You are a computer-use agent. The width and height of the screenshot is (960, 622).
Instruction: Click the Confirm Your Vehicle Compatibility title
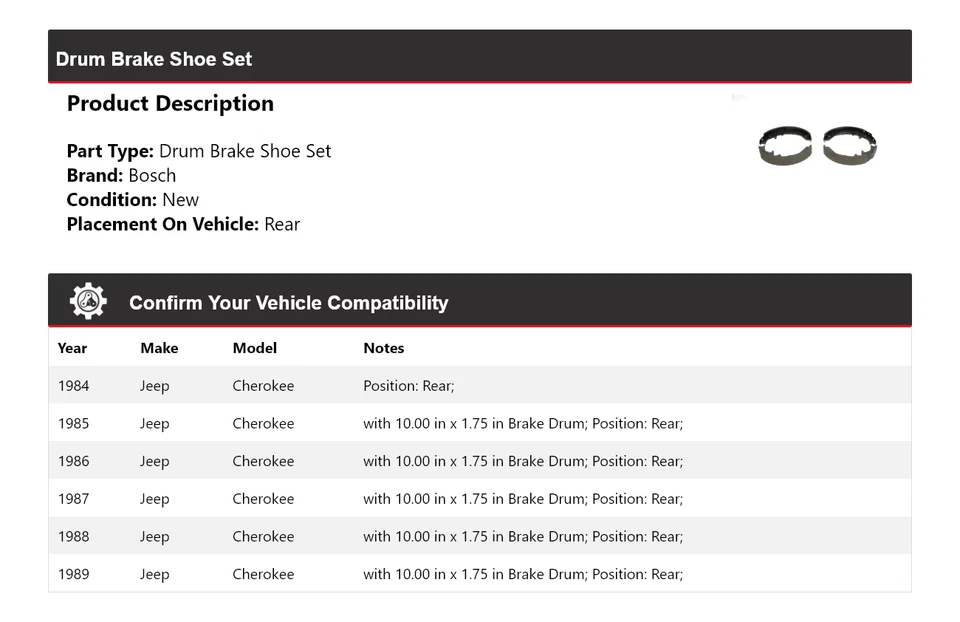pos(288,303)
